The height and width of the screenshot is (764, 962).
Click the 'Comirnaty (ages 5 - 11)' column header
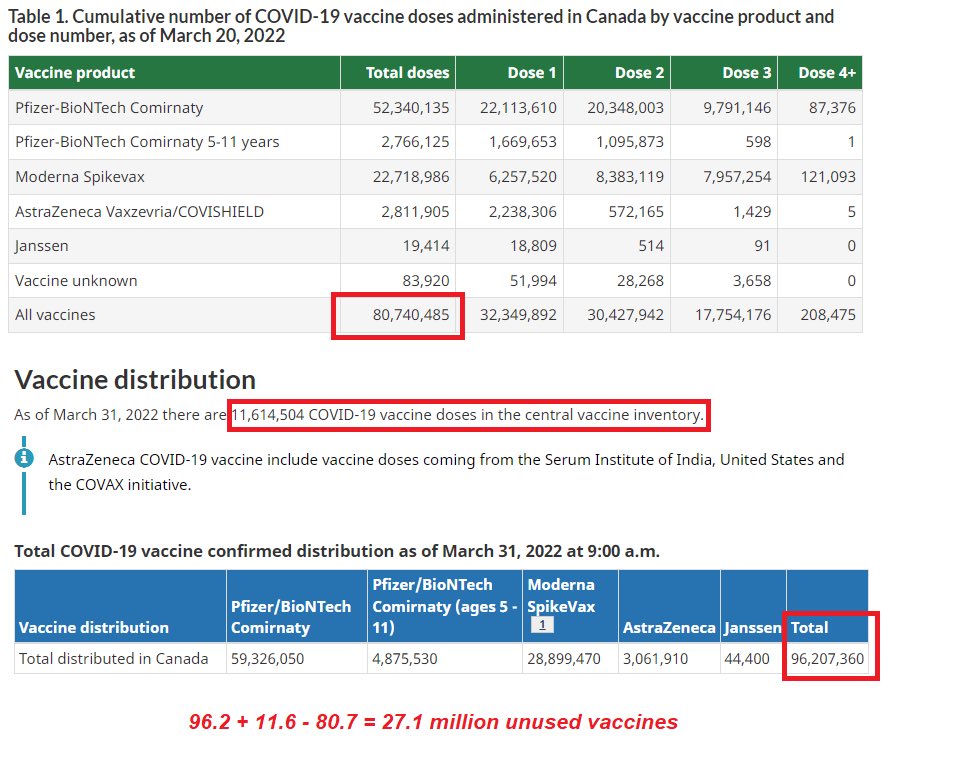coord(444,606)
